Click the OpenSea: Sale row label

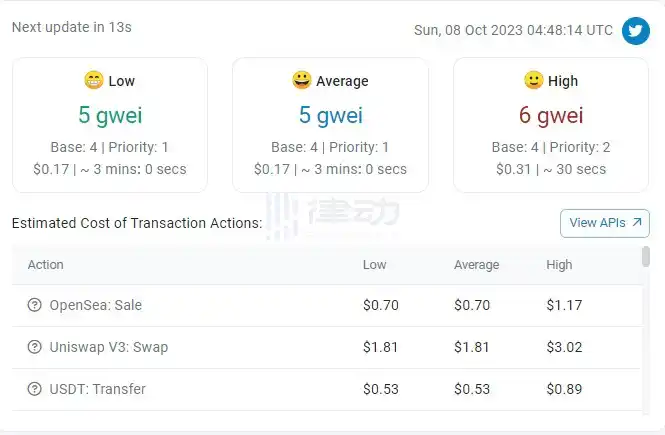[x=96, y=305]
